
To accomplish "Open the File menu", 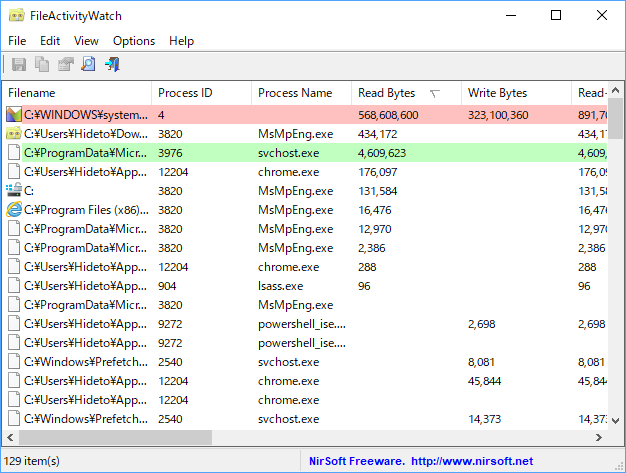I will click(17, 41).
